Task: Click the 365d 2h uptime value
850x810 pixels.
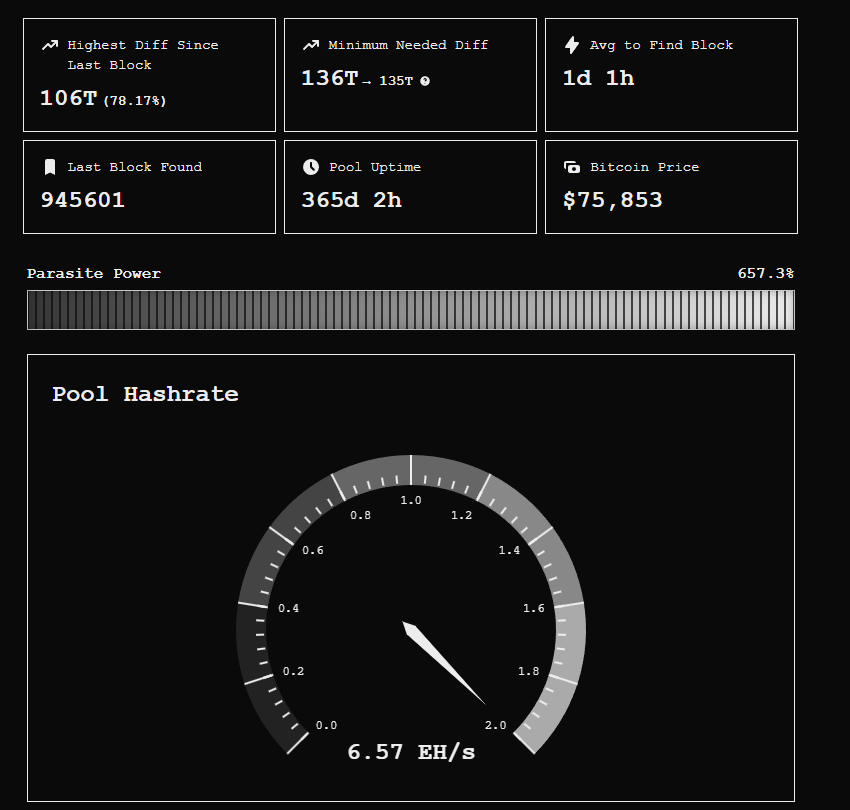Action: pyautogui.click(x=352, y=200)
